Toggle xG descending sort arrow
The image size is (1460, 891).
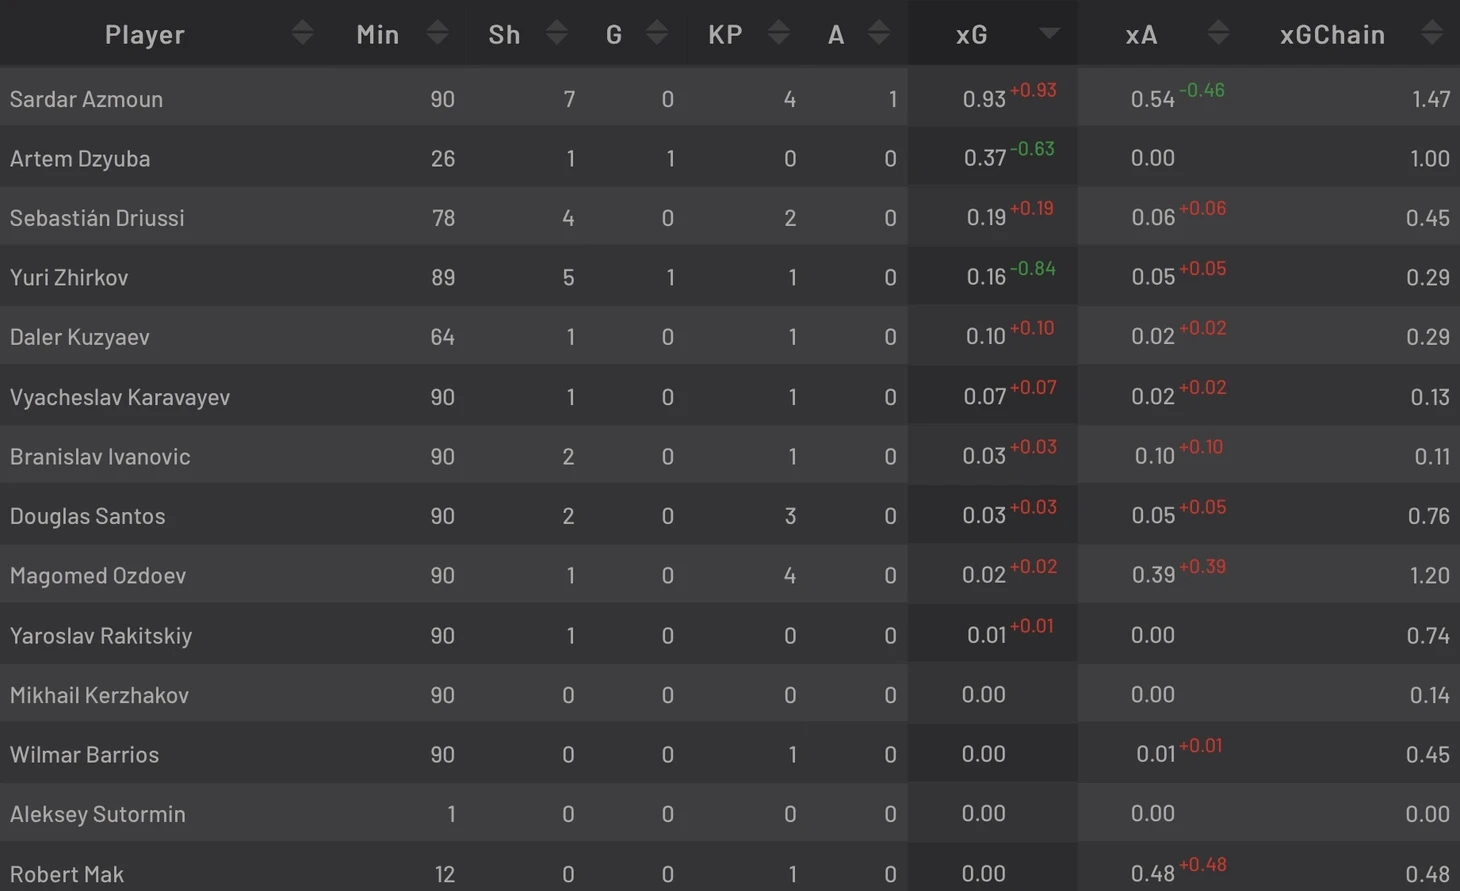click(x=1049, y=34)
